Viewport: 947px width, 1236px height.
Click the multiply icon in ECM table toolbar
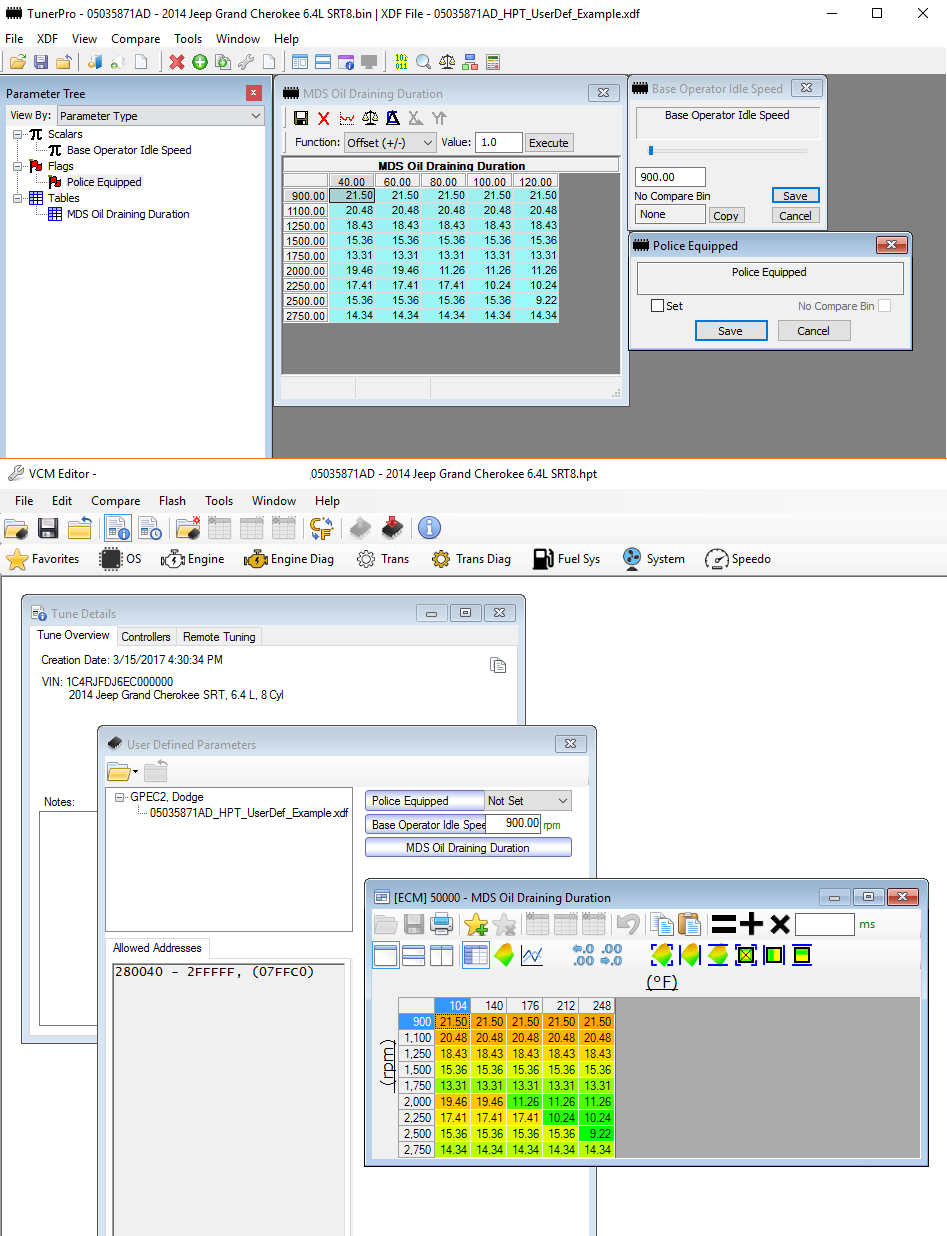(x=780, y=924)
